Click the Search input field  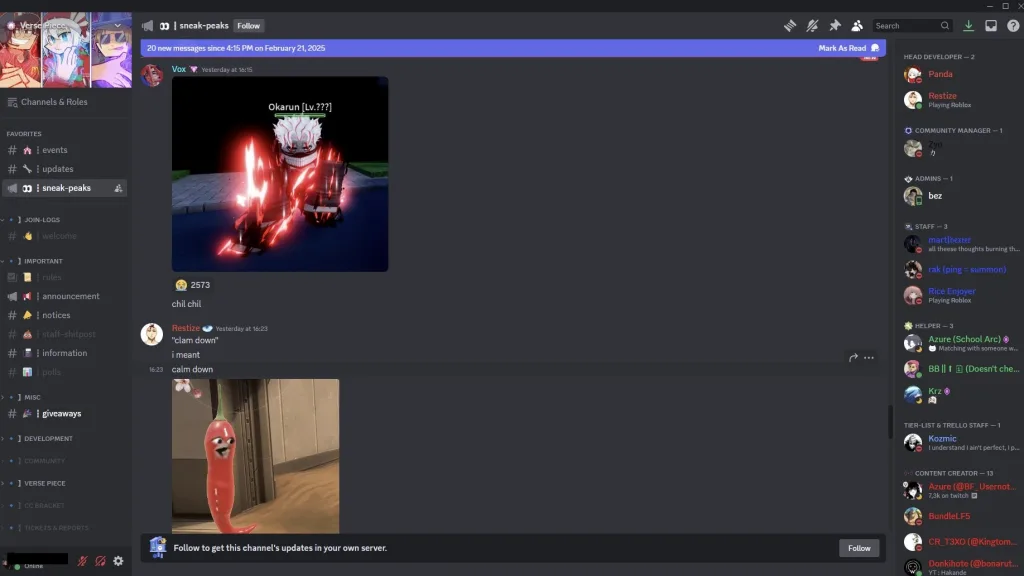point(912,25)
